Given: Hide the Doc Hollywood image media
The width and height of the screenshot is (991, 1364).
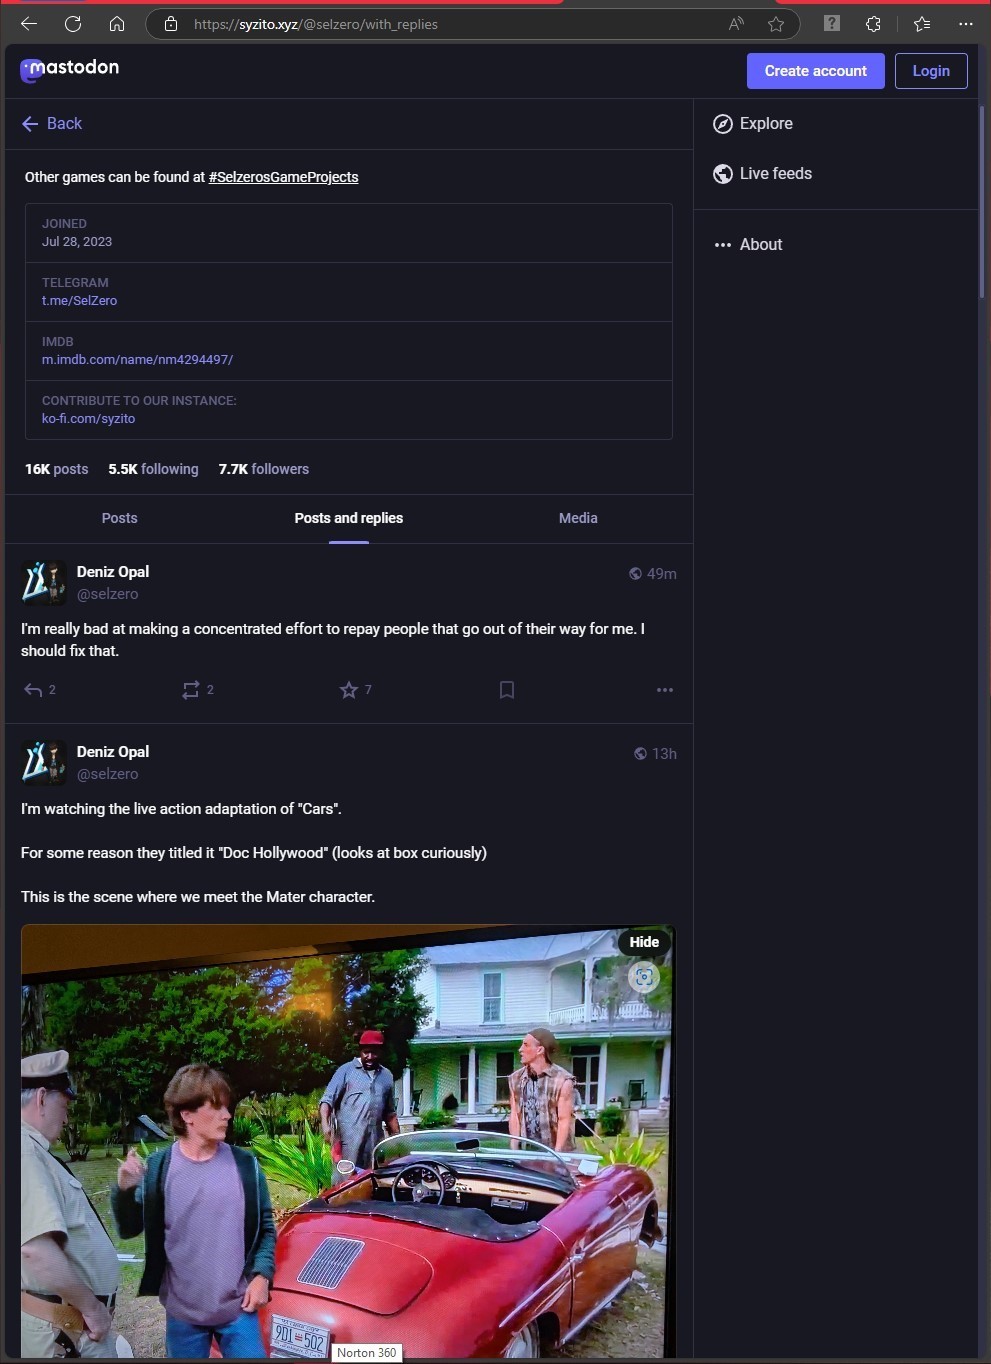Looking at the screenshot, I should click(644, 942).
